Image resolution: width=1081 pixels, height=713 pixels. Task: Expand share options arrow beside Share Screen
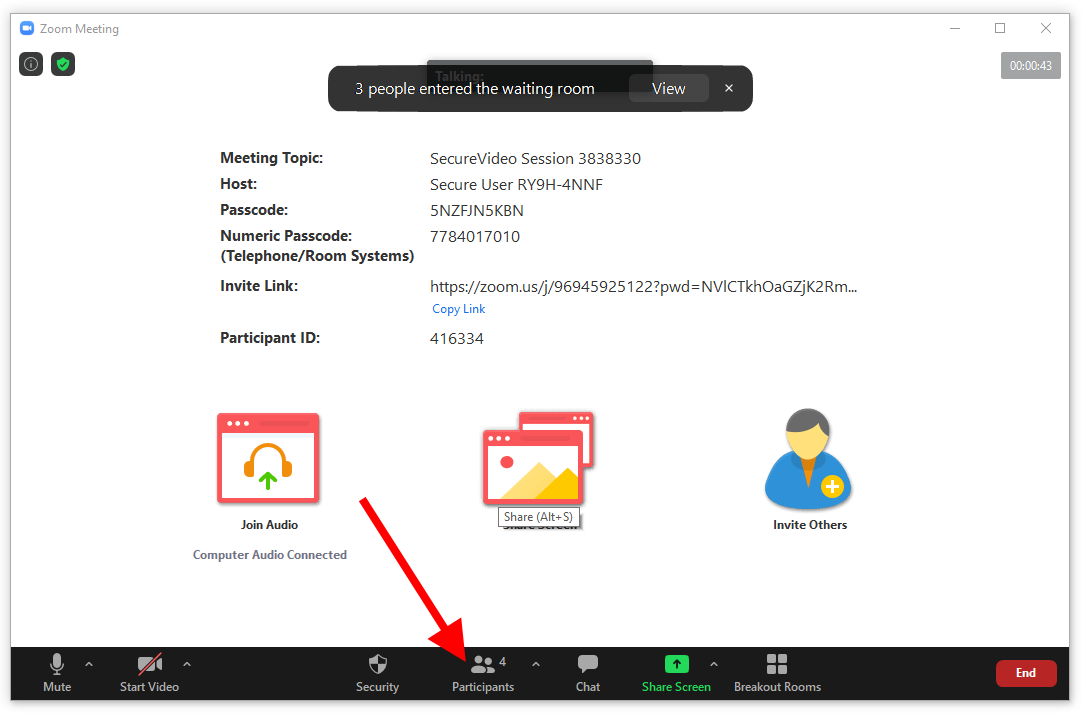[714, 664]
